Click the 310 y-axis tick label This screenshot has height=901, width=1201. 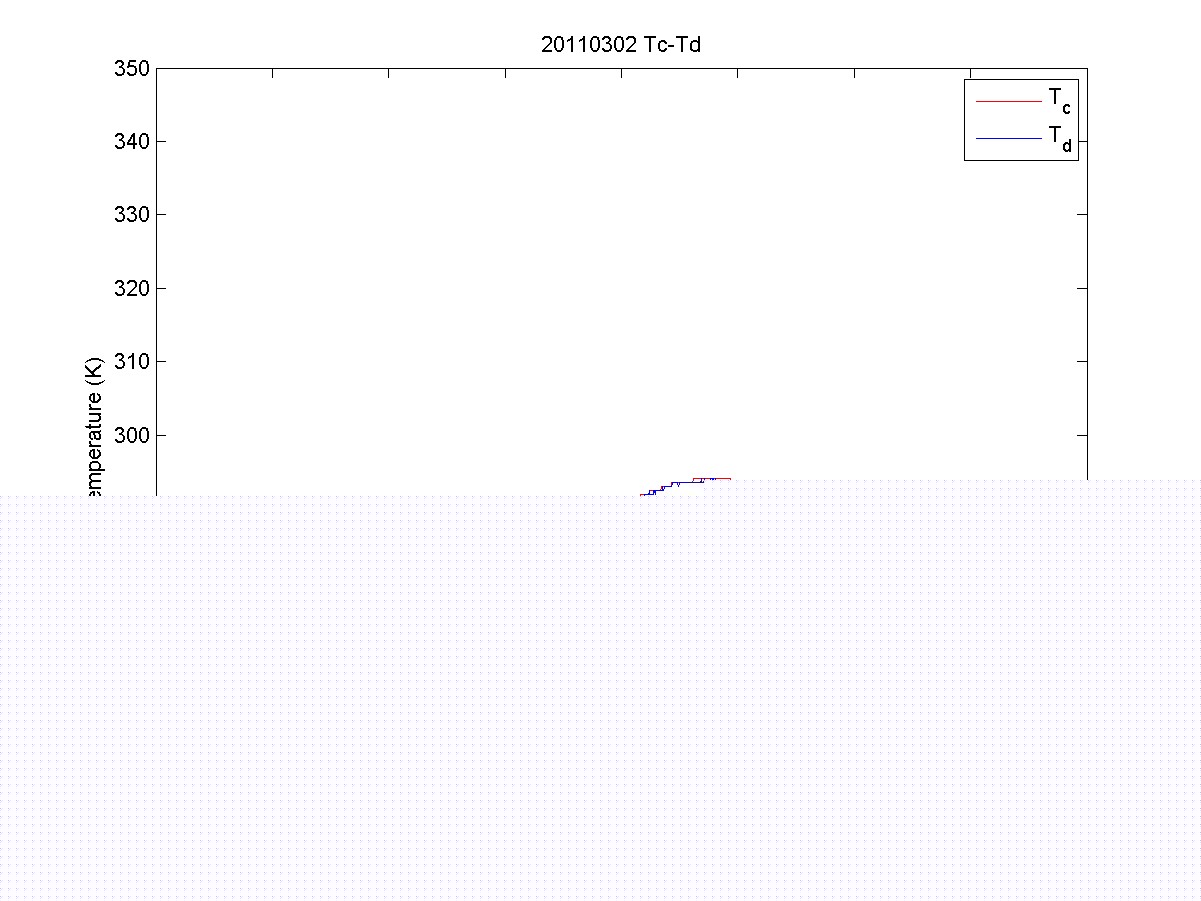click(x=131, y=361)
